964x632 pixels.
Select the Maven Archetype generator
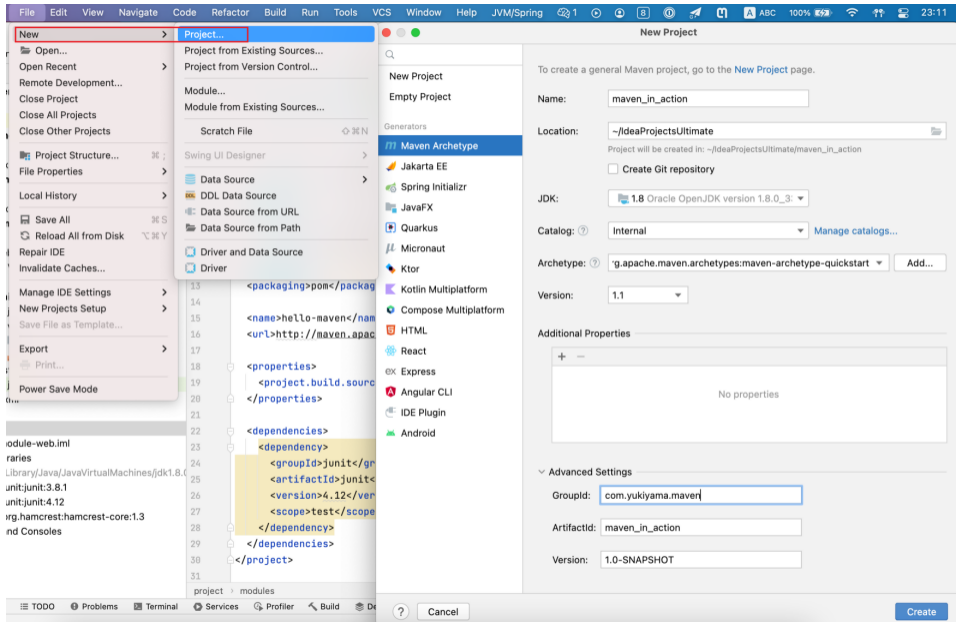point(450,146)
